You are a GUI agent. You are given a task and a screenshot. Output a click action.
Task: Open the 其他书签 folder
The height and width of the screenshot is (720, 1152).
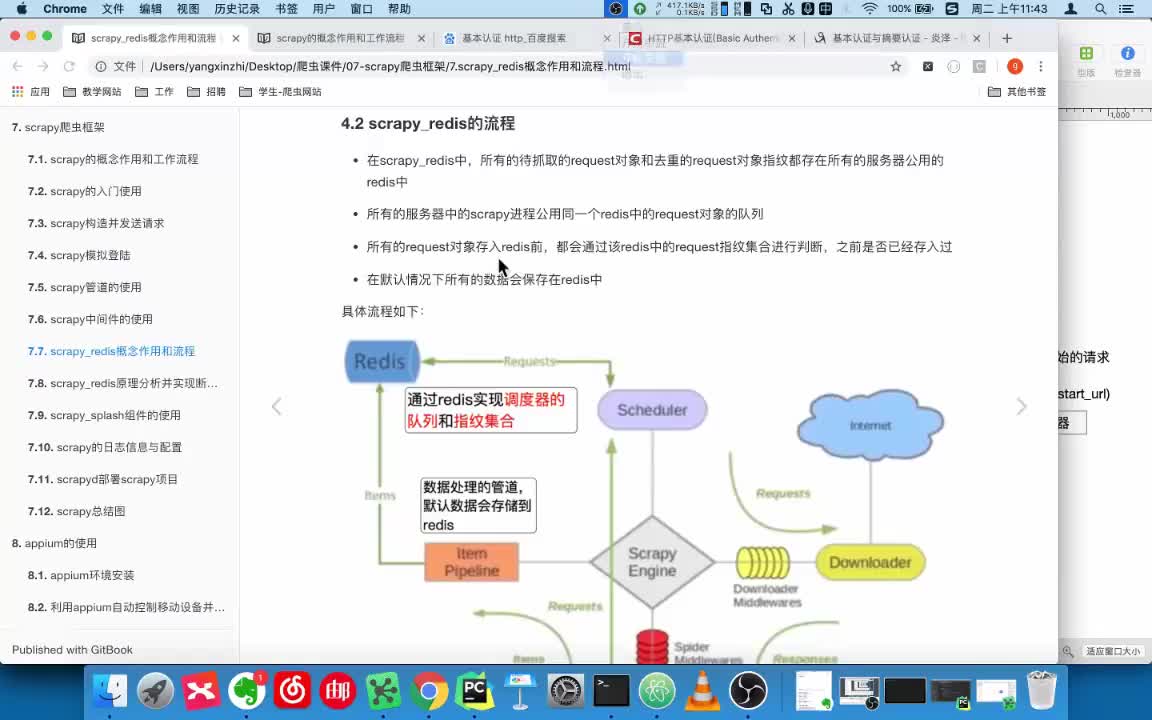coord(1017,92)
